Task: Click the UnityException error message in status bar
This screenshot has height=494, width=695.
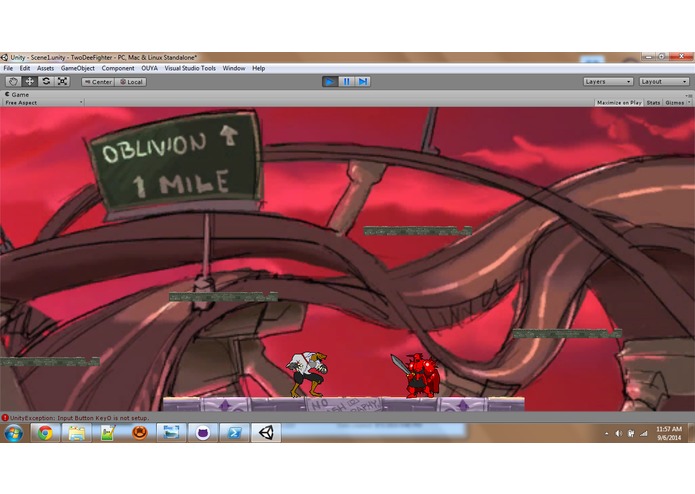Action: pos(80,418)
